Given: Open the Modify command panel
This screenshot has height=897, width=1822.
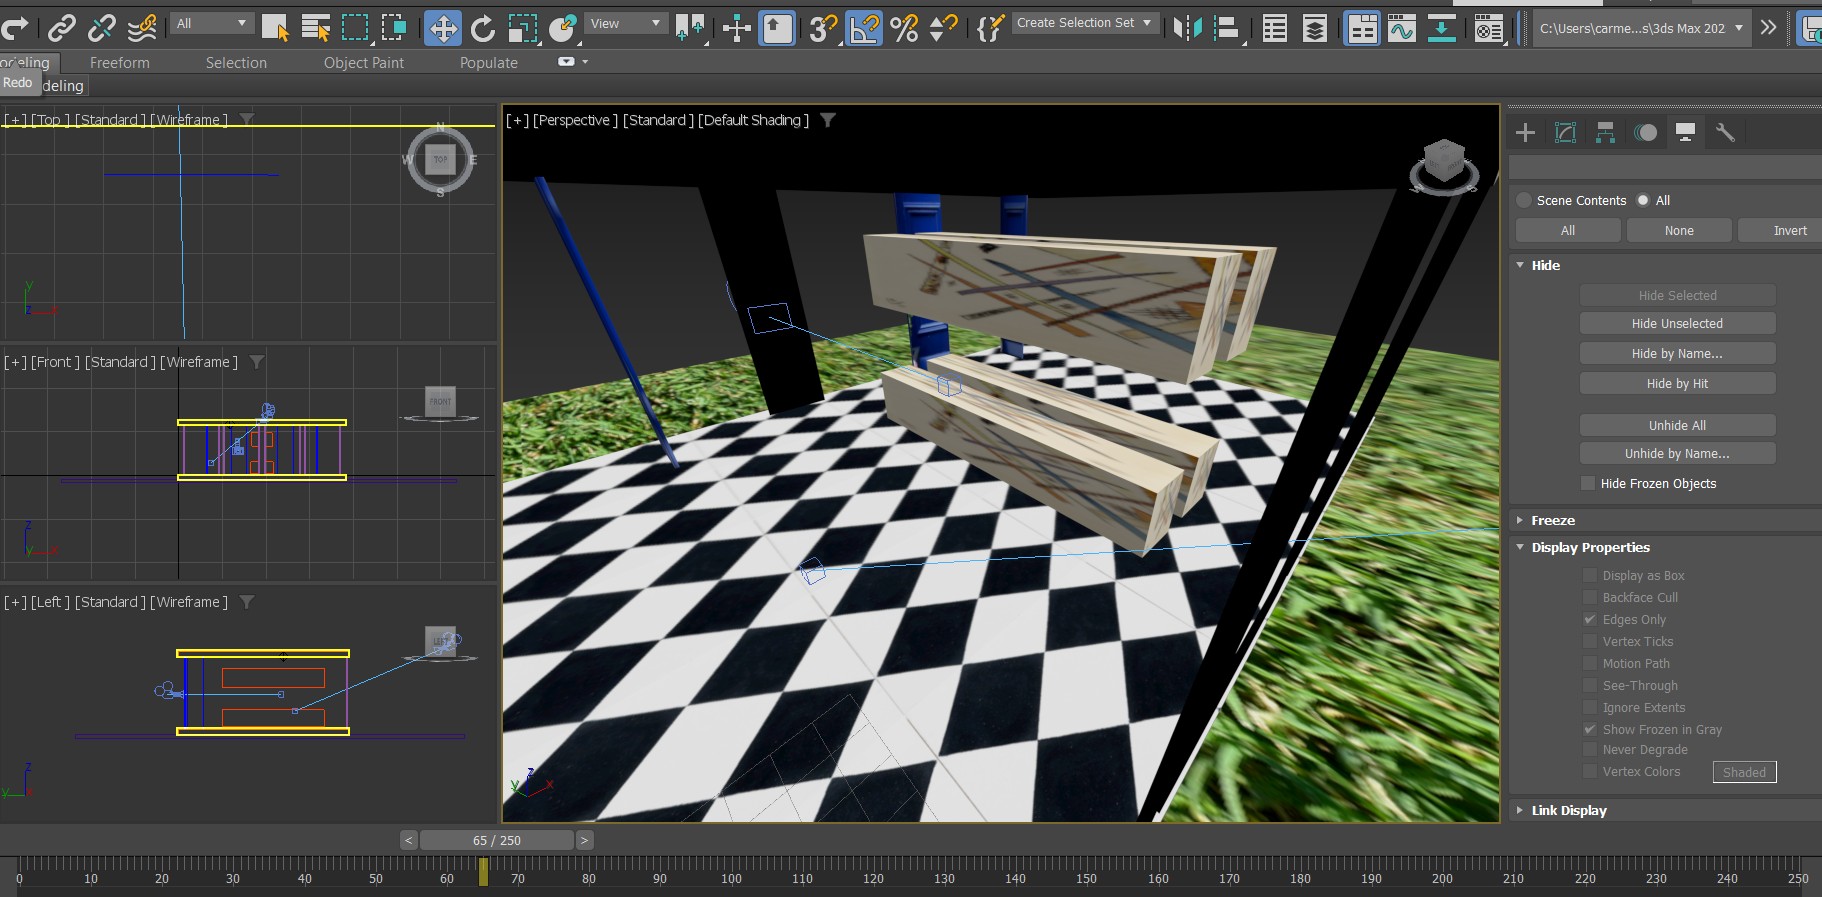Looking at the screenshot, I should [x=1565, y=133].
